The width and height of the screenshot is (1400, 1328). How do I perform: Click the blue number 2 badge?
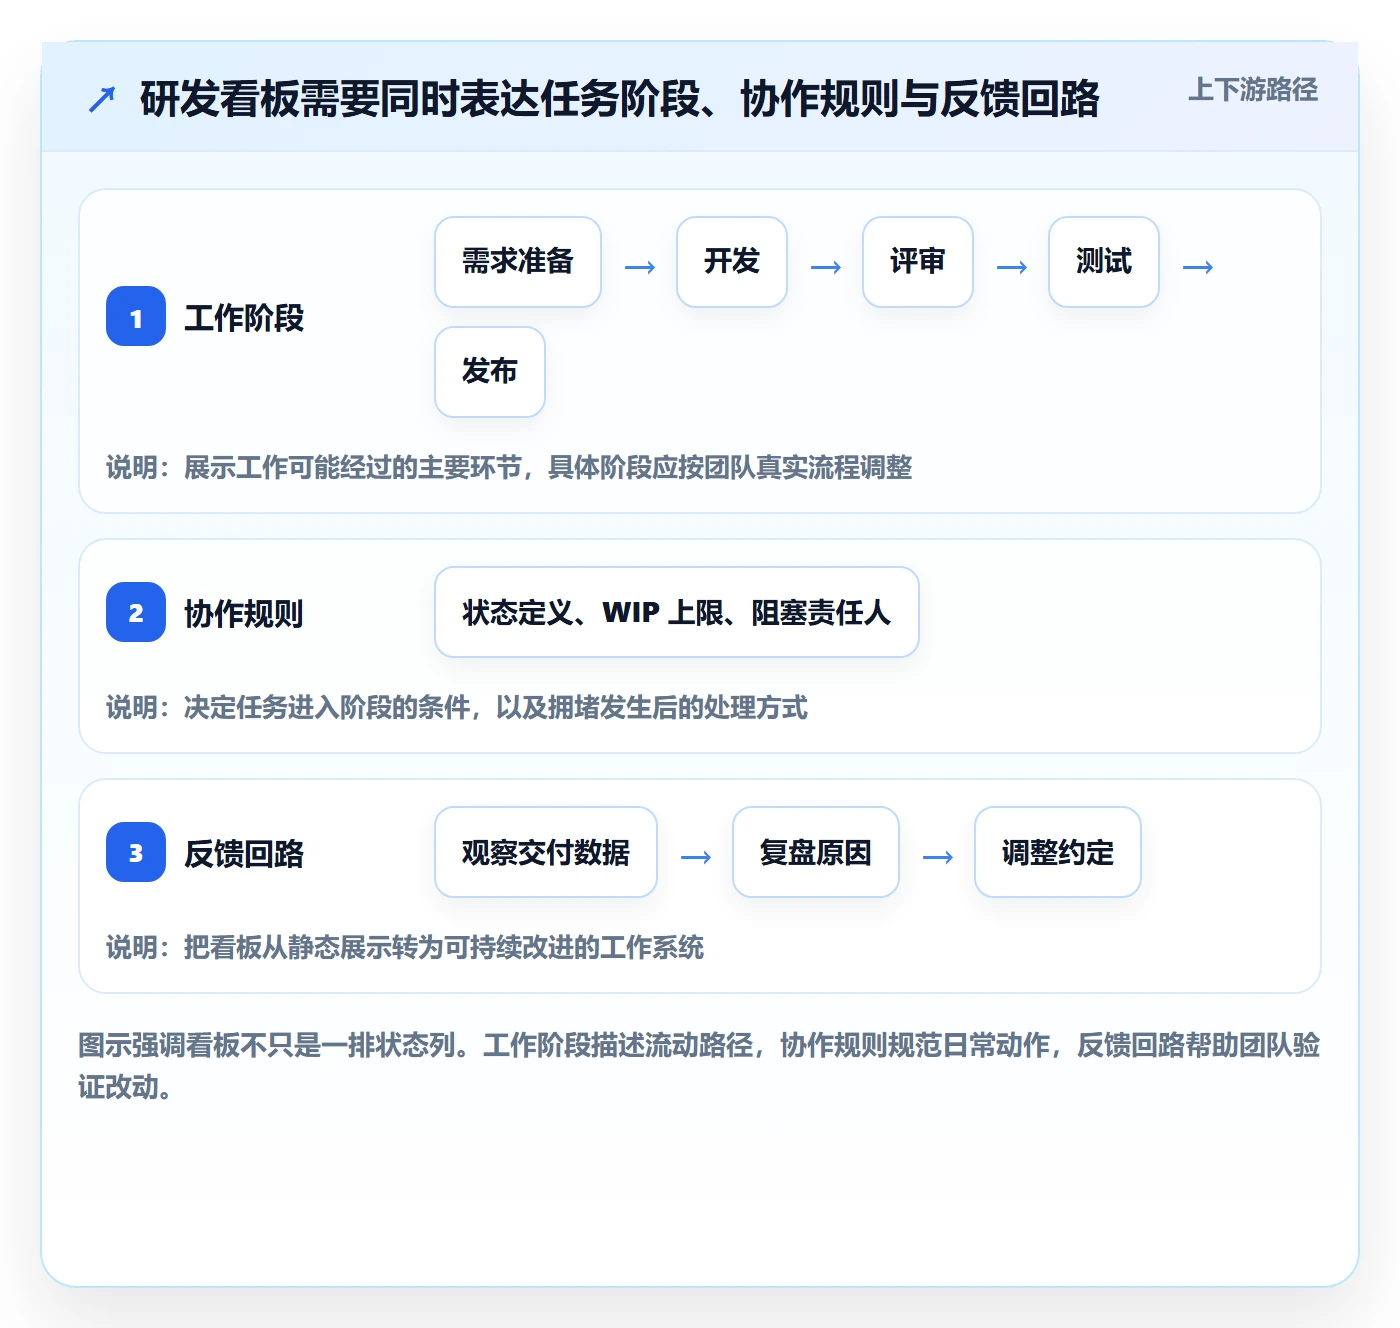(136, 612)
